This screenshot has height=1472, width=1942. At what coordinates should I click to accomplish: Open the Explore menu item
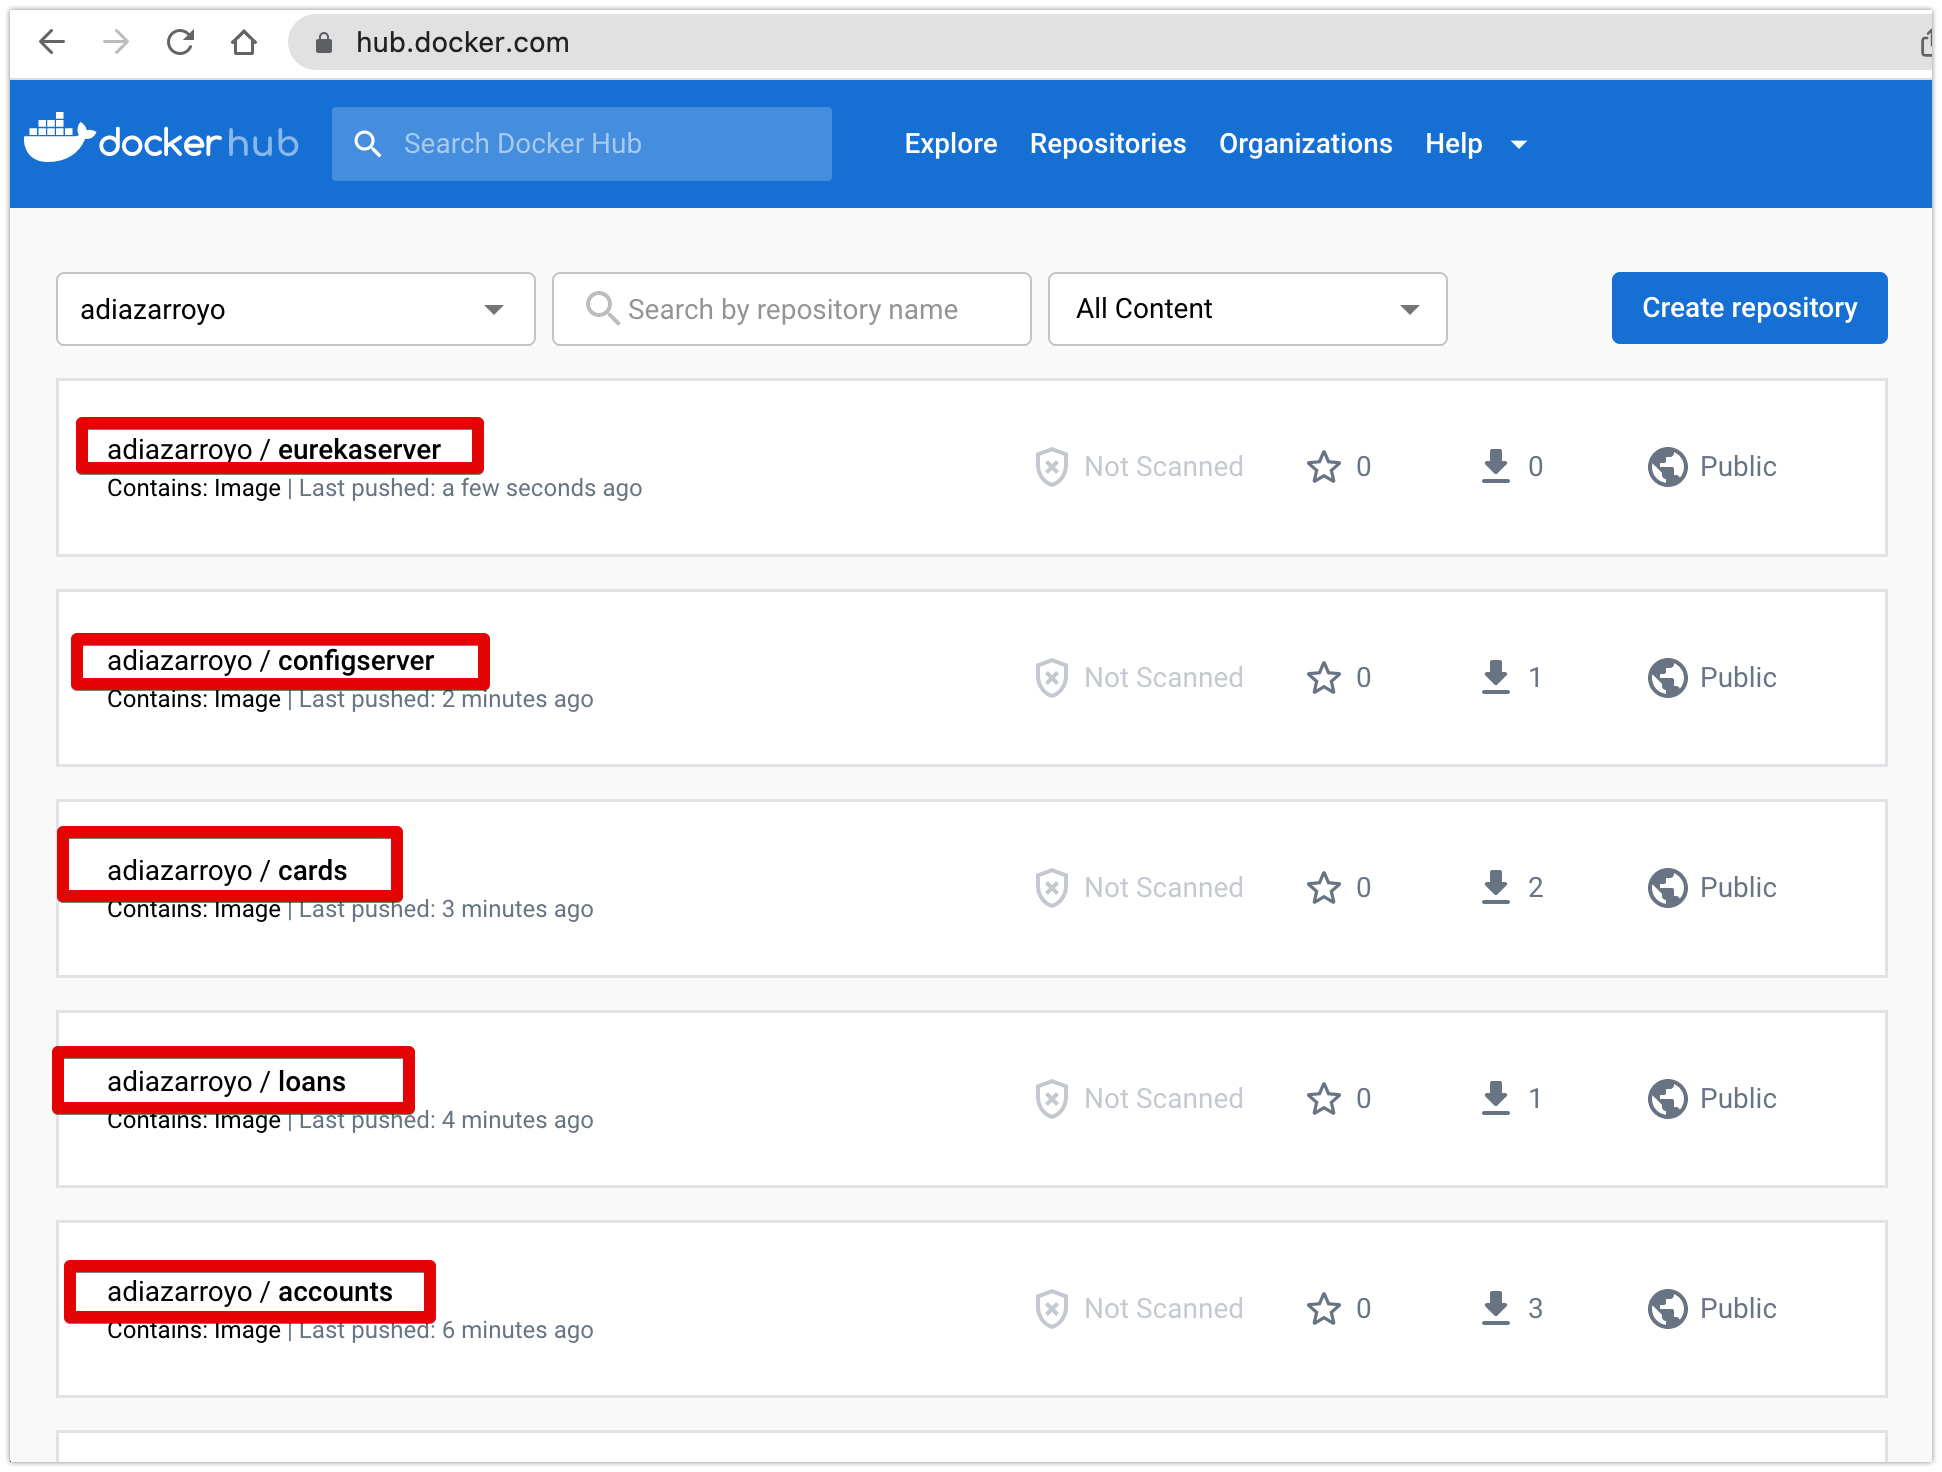coord(951,144)
